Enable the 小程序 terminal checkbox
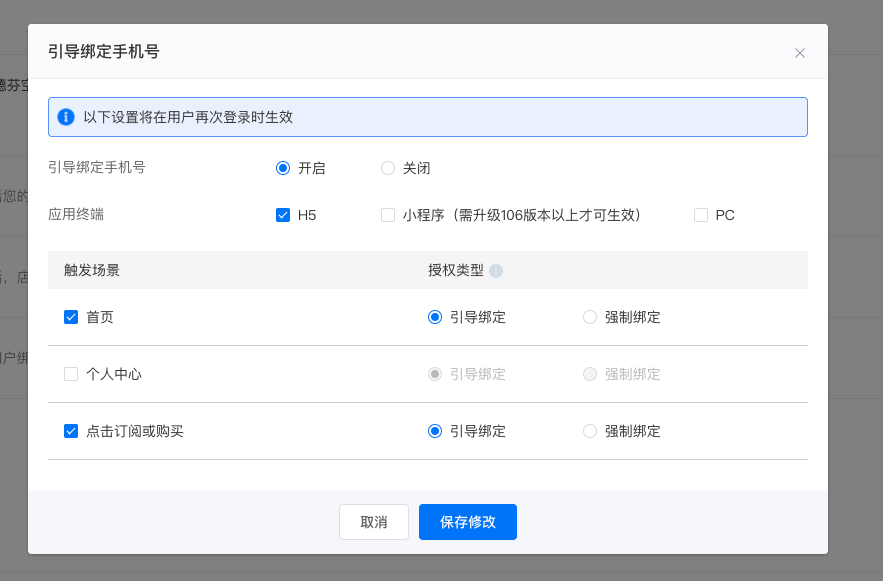This screenshot has height=581, width=883. coord(388,215)
